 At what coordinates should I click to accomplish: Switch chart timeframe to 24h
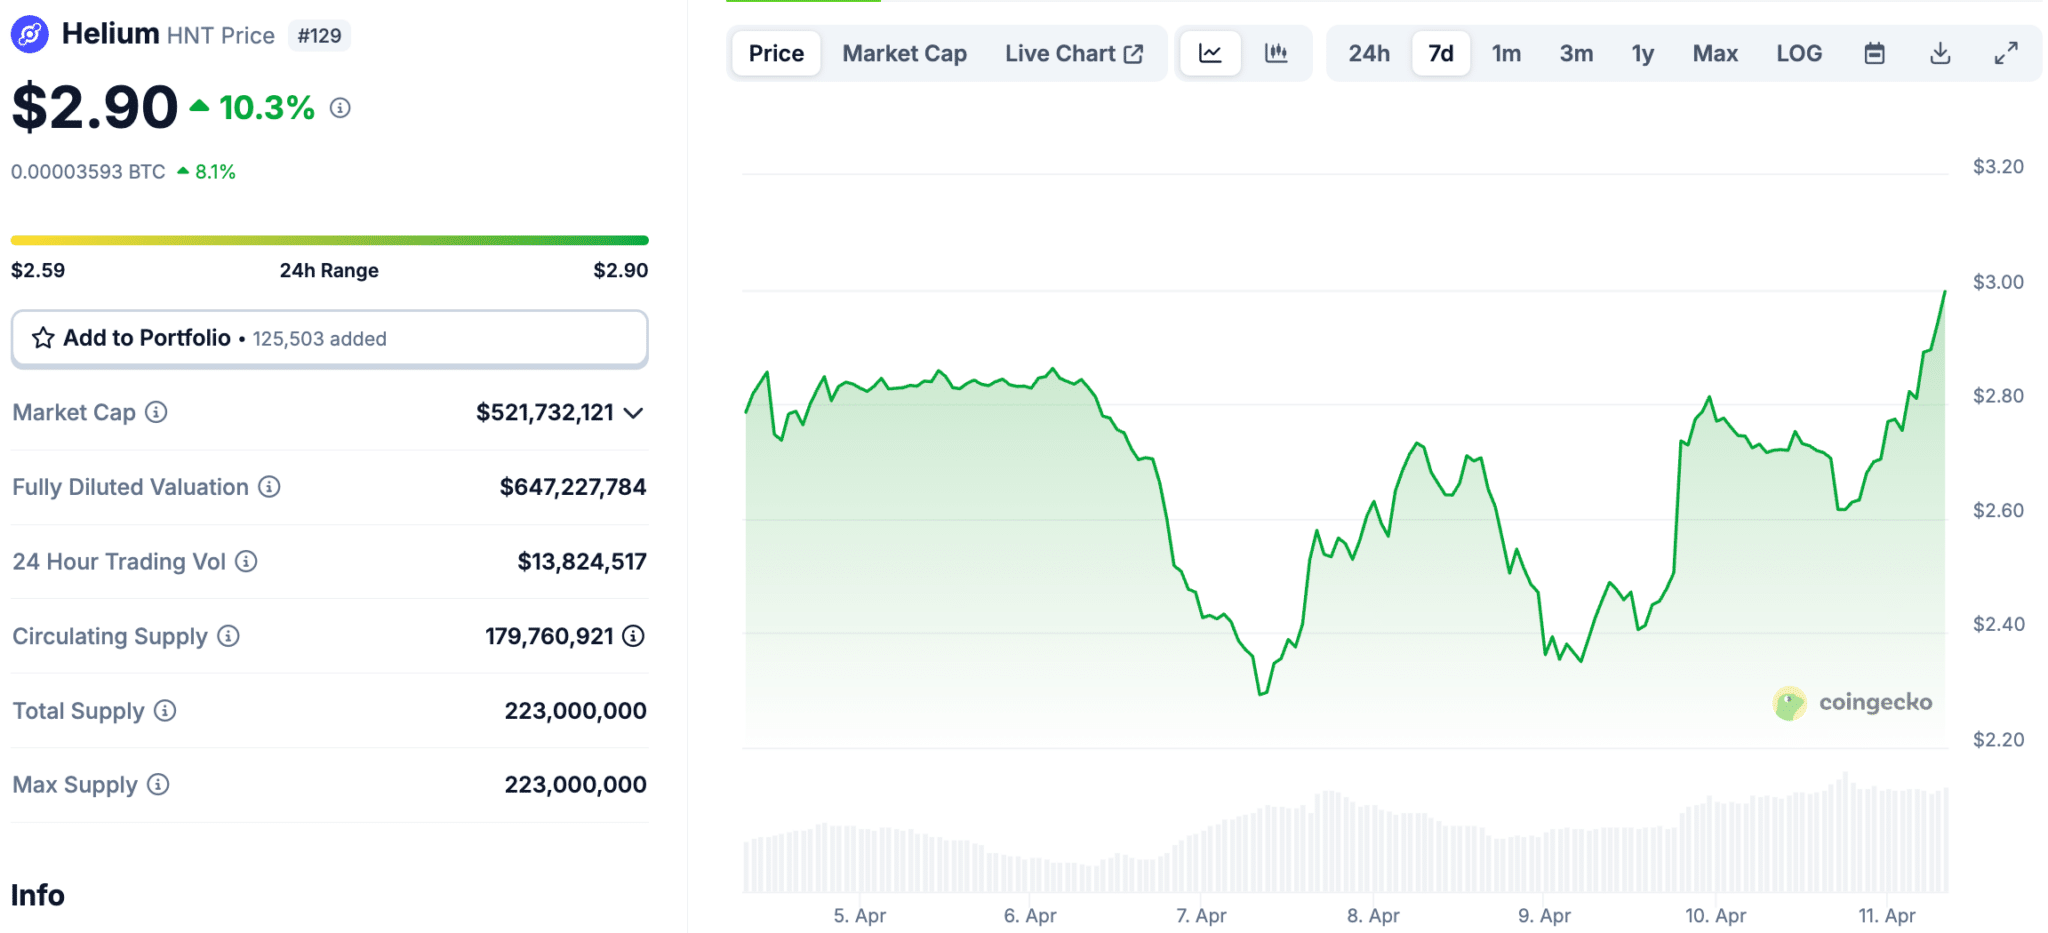coord(1368,53)
